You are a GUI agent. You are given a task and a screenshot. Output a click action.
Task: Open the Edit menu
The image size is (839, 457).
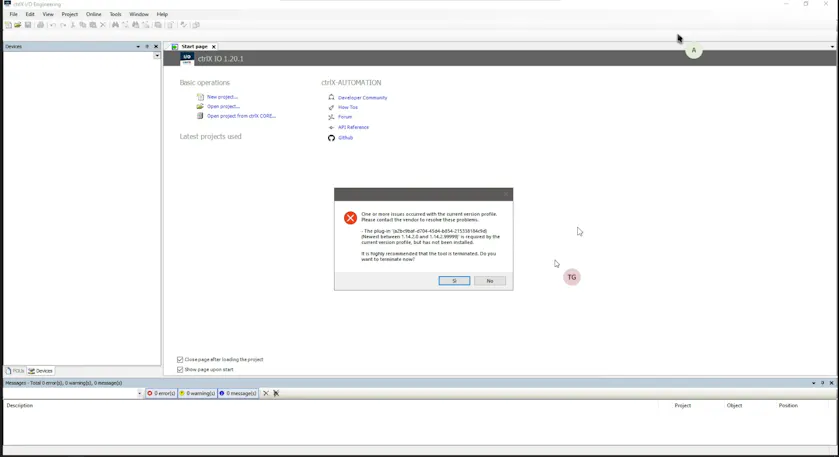[x=30, y=14]
